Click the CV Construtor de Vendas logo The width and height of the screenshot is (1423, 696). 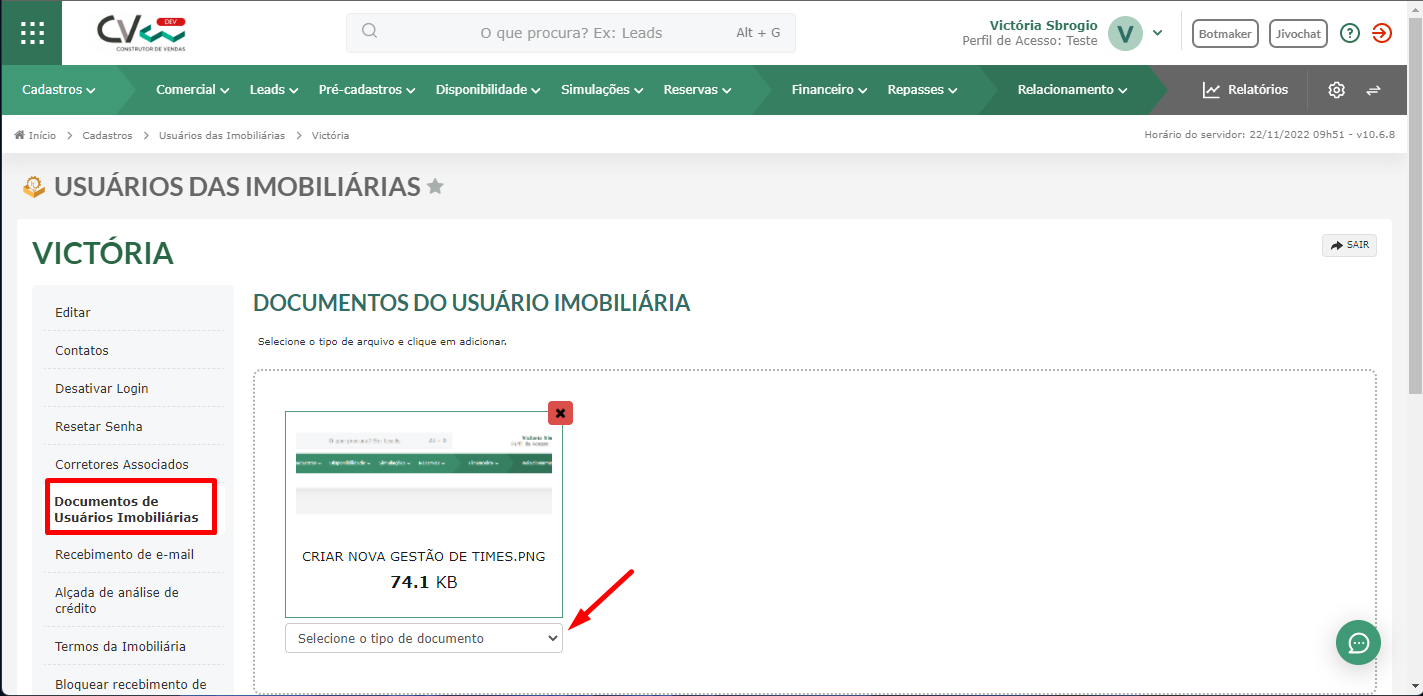coord(141,33)
